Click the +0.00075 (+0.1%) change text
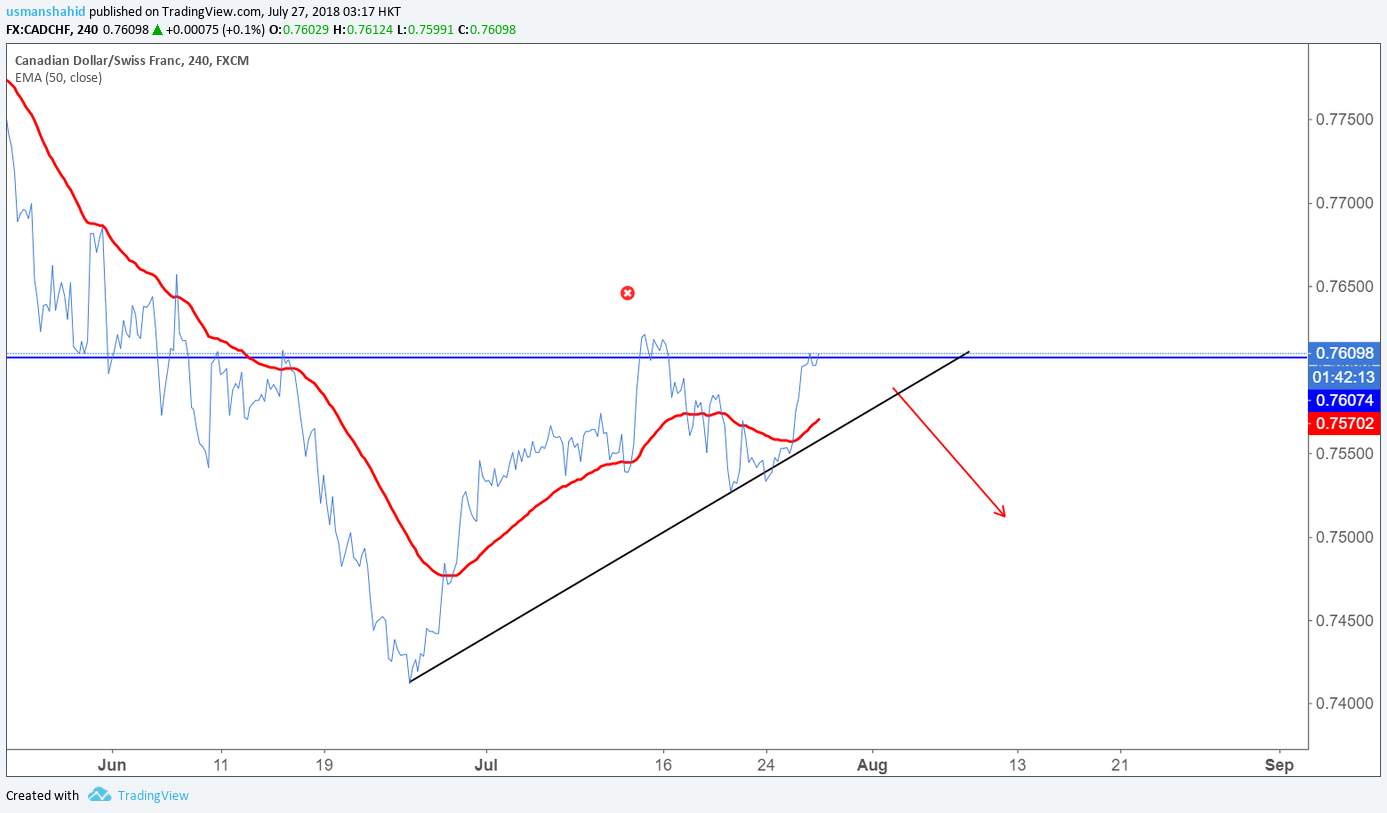Screen dimensions: 1387x813 (216, 30)
